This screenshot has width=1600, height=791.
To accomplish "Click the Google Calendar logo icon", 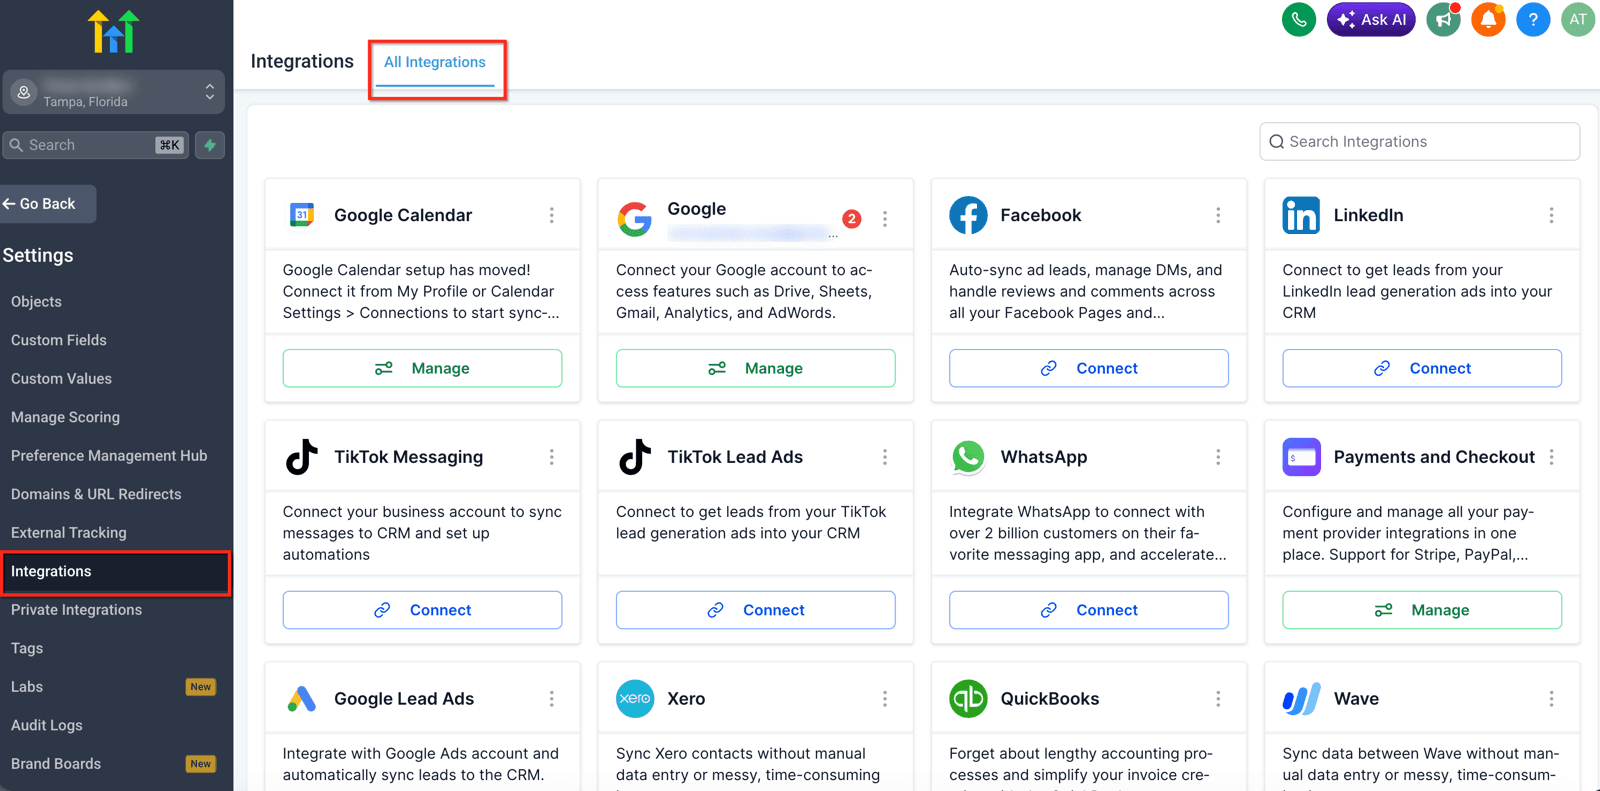I will click(x=302, y=215).
